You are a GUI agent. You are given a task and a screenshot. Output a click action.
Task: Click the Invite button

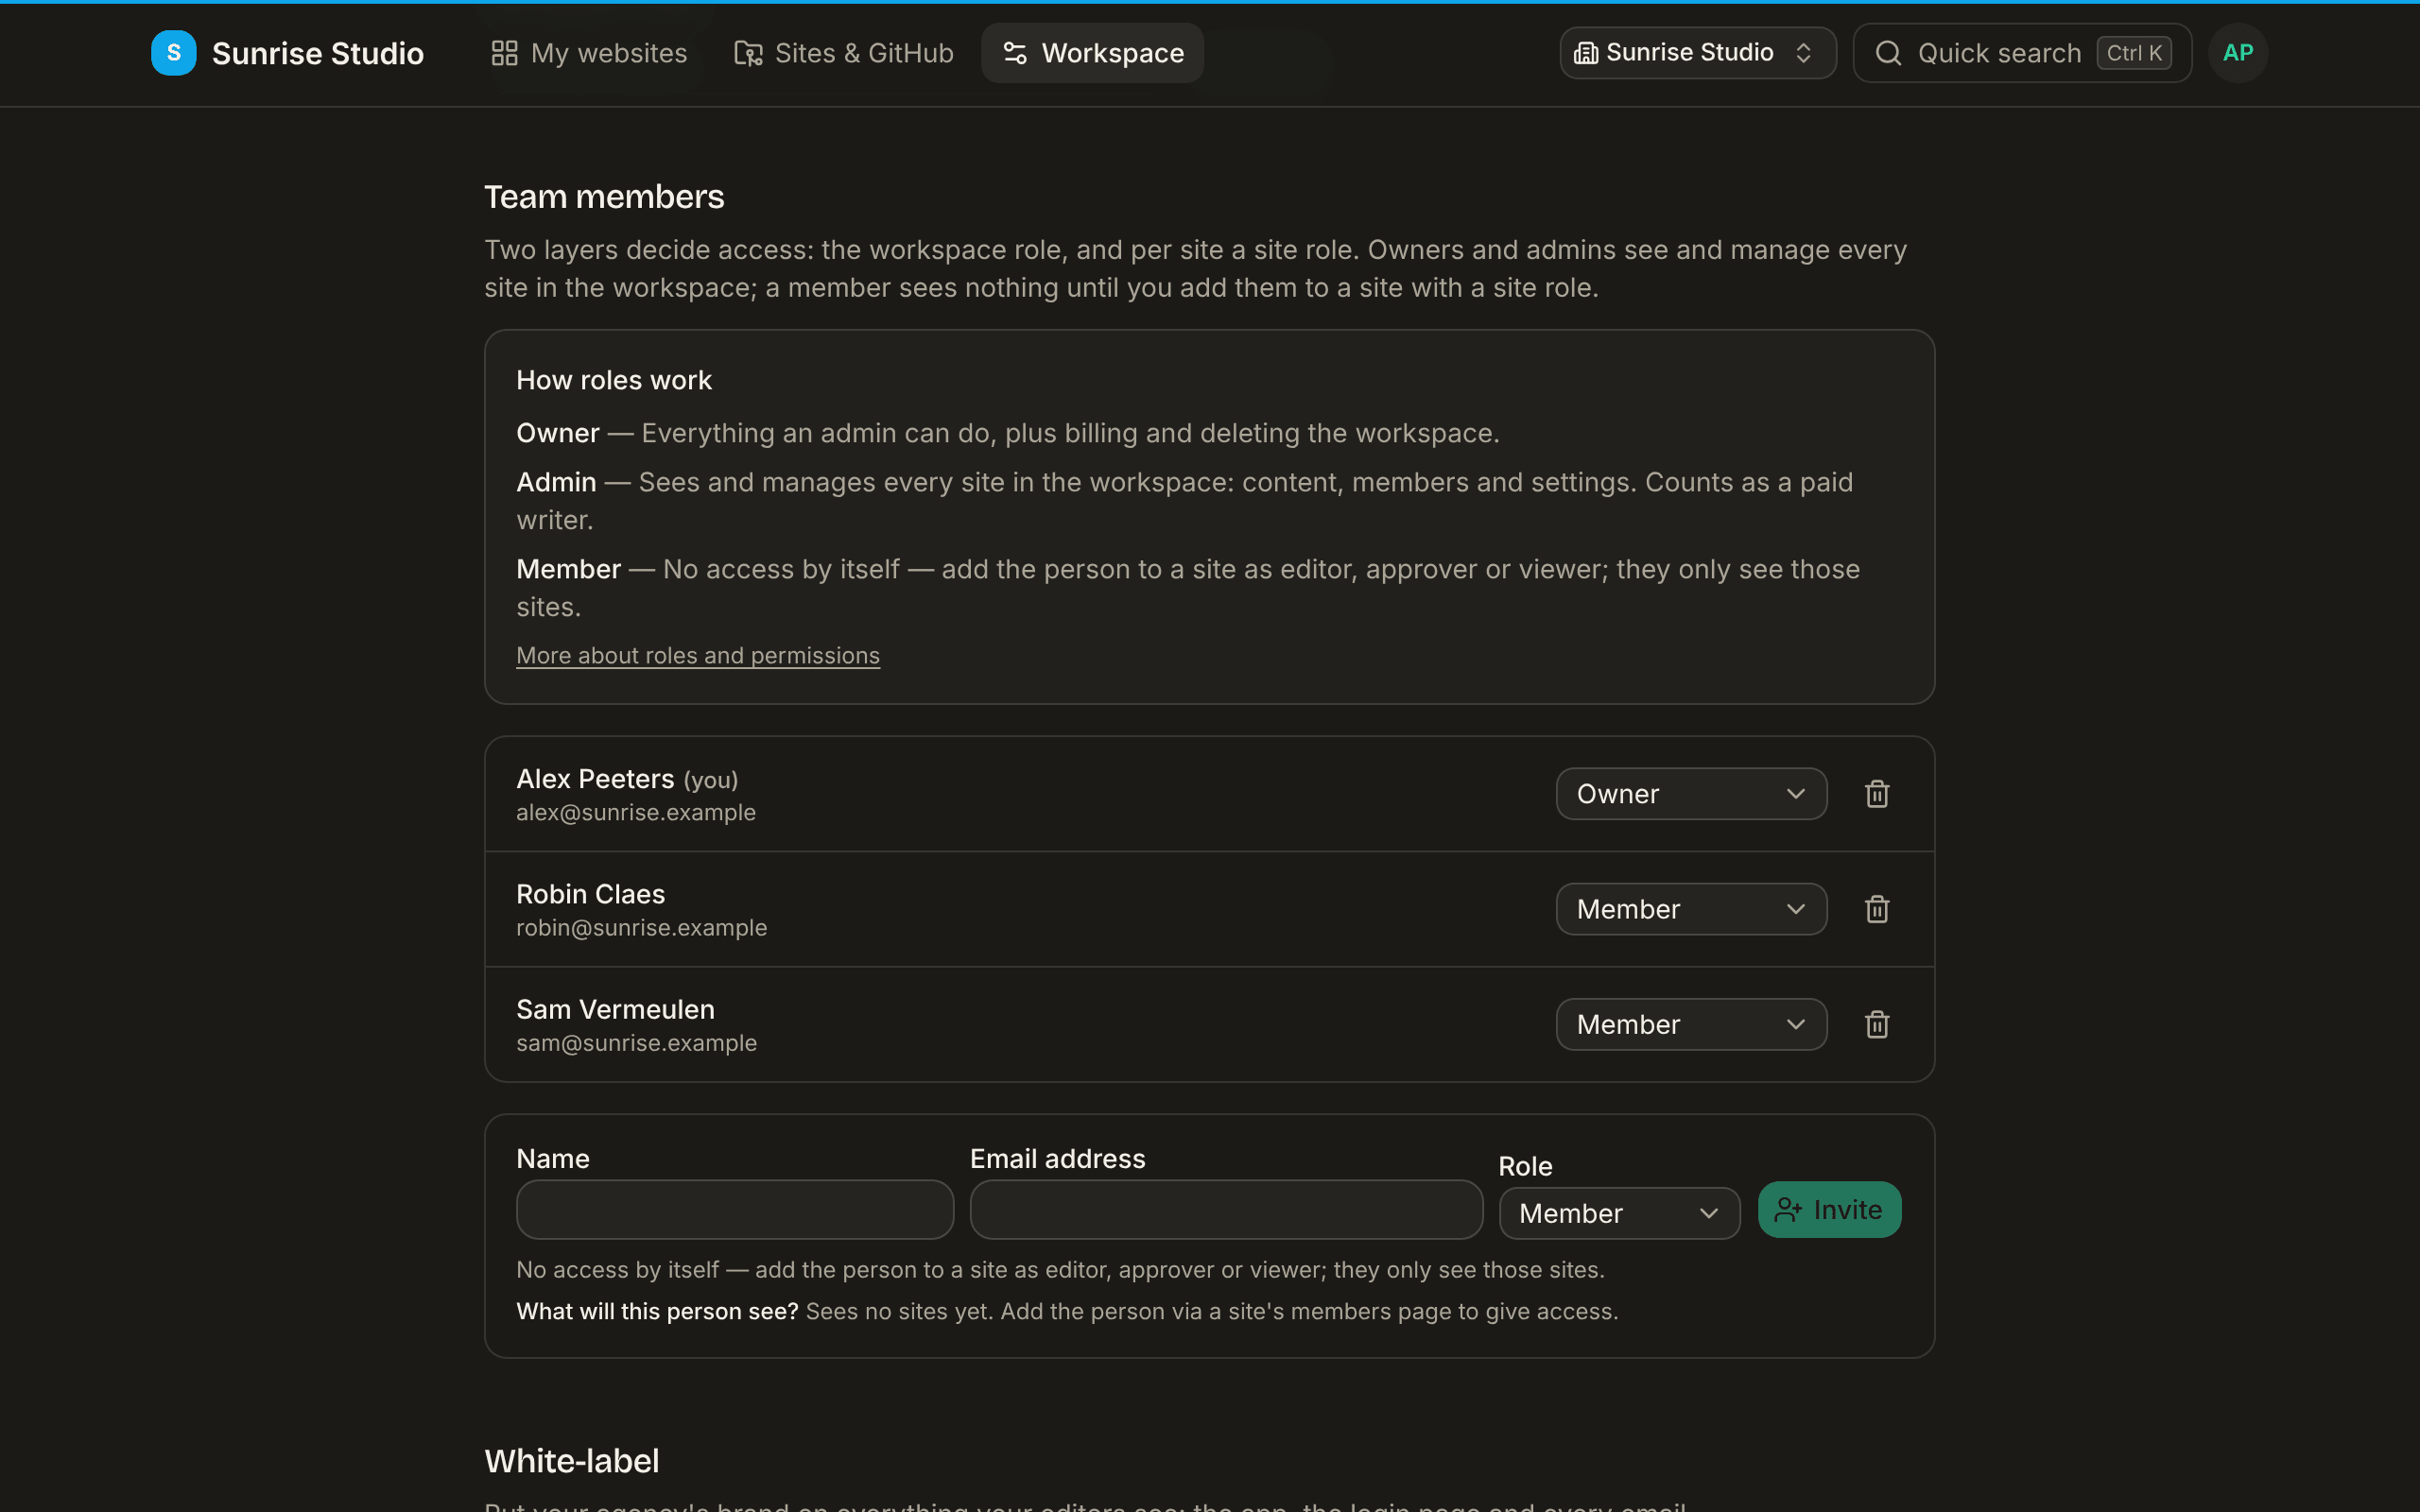point(1829,1210)
